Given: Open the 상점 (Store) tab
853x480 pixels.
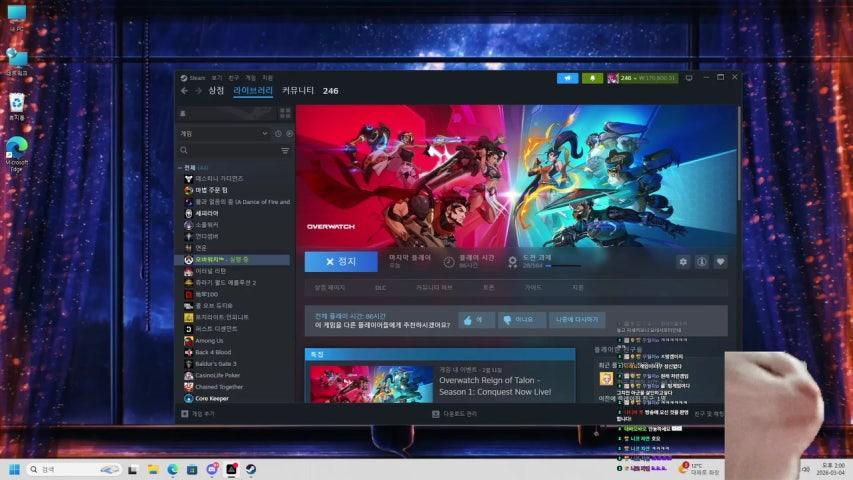Looking at the screenshot, I should pyautogui.click(x=216, y=90).
